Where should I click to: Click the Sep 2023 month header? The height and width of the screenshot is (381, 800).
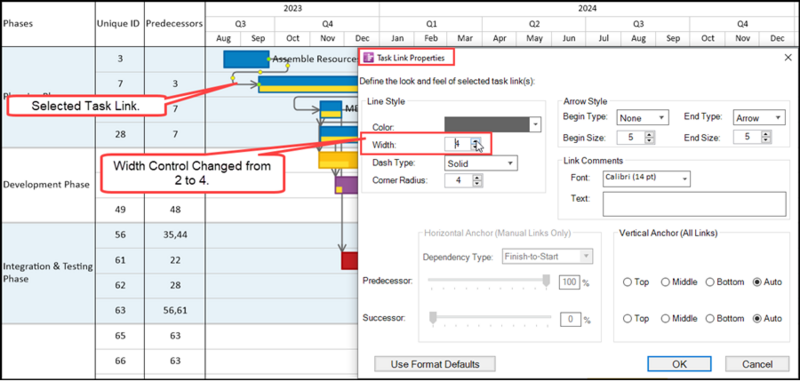coord(258,39)
